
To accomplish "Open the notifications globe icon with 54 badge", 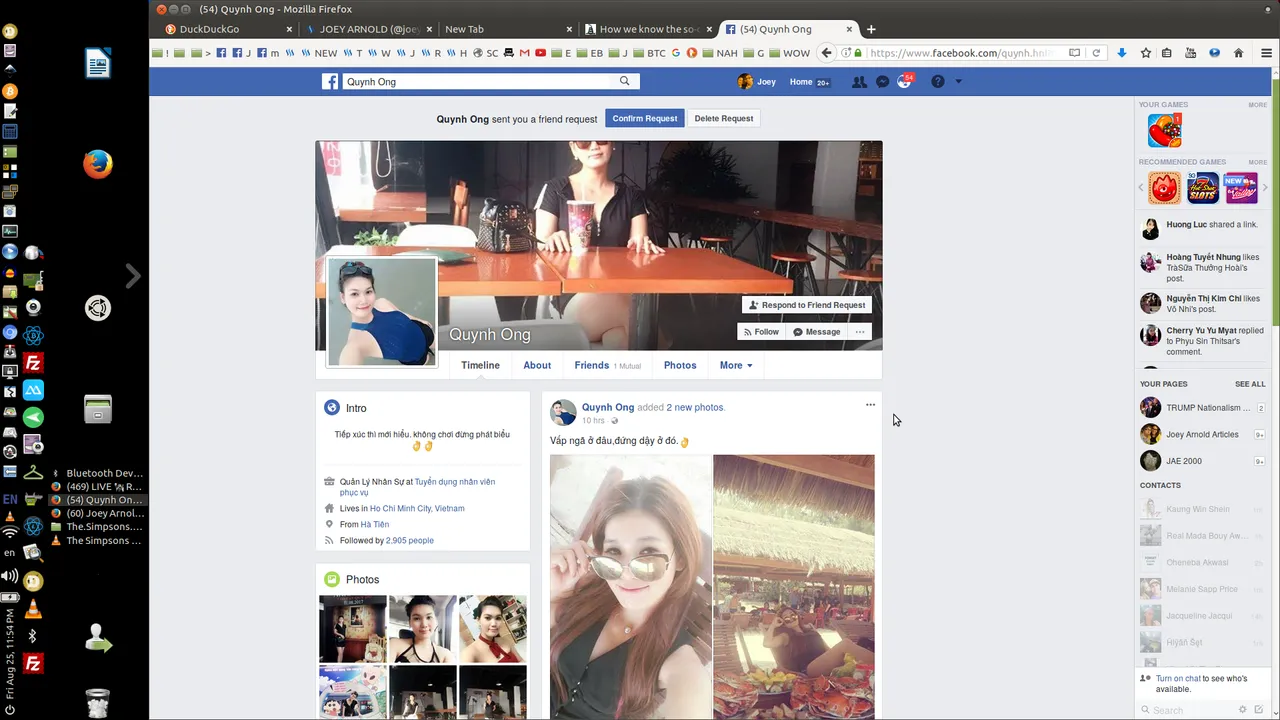I will point(905,81).
